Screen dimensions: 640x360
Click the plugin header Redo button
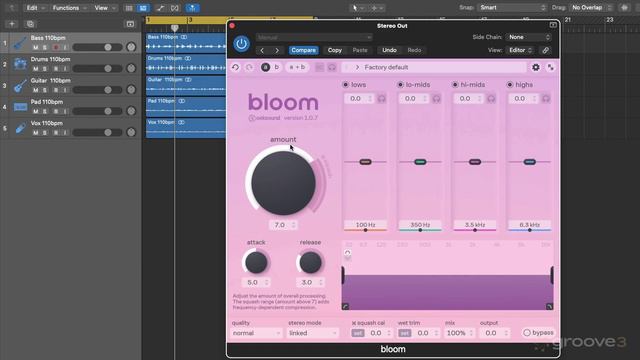click(x=414, y=50)
